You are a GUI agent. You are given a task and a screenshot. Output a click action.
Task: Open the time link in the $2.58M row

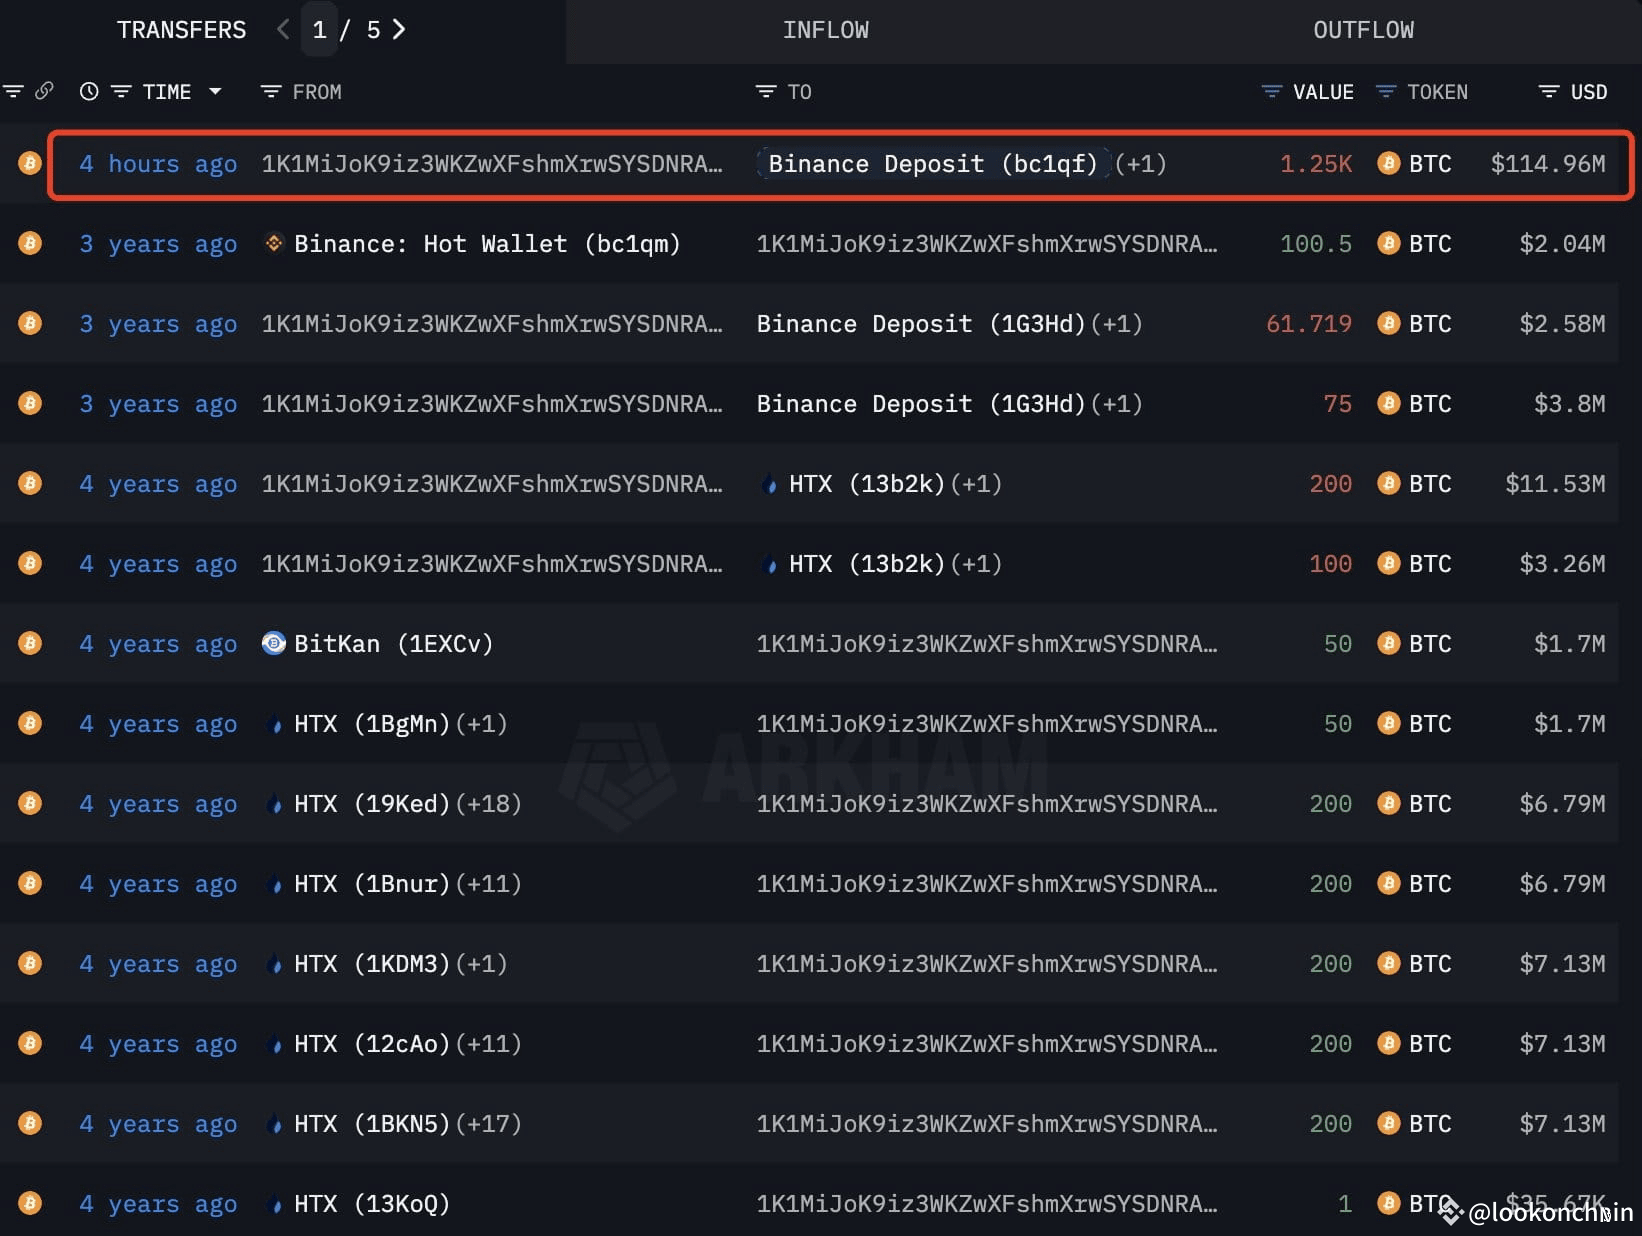tap(158, 324)
